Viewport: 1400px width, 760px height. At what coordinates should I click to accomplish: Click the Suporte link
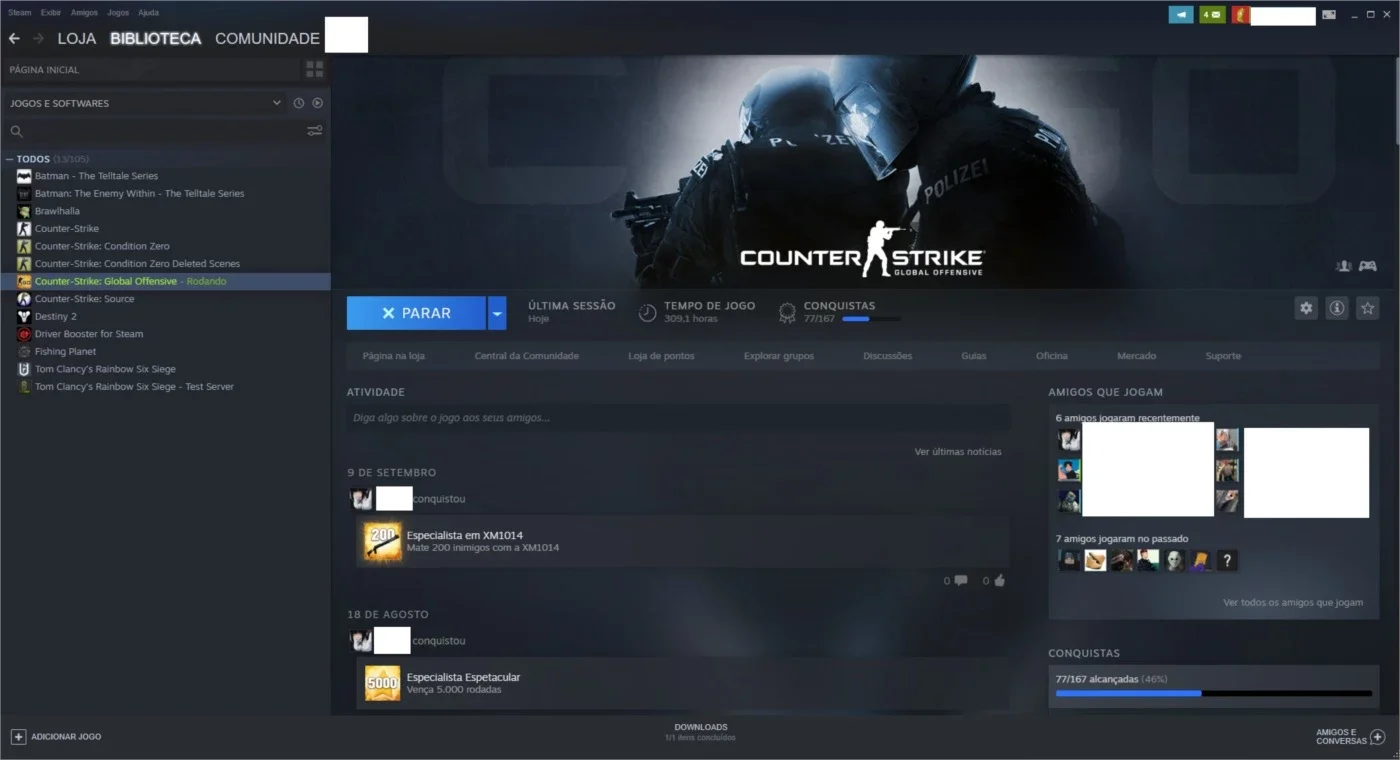click(x=1223, y=356)
